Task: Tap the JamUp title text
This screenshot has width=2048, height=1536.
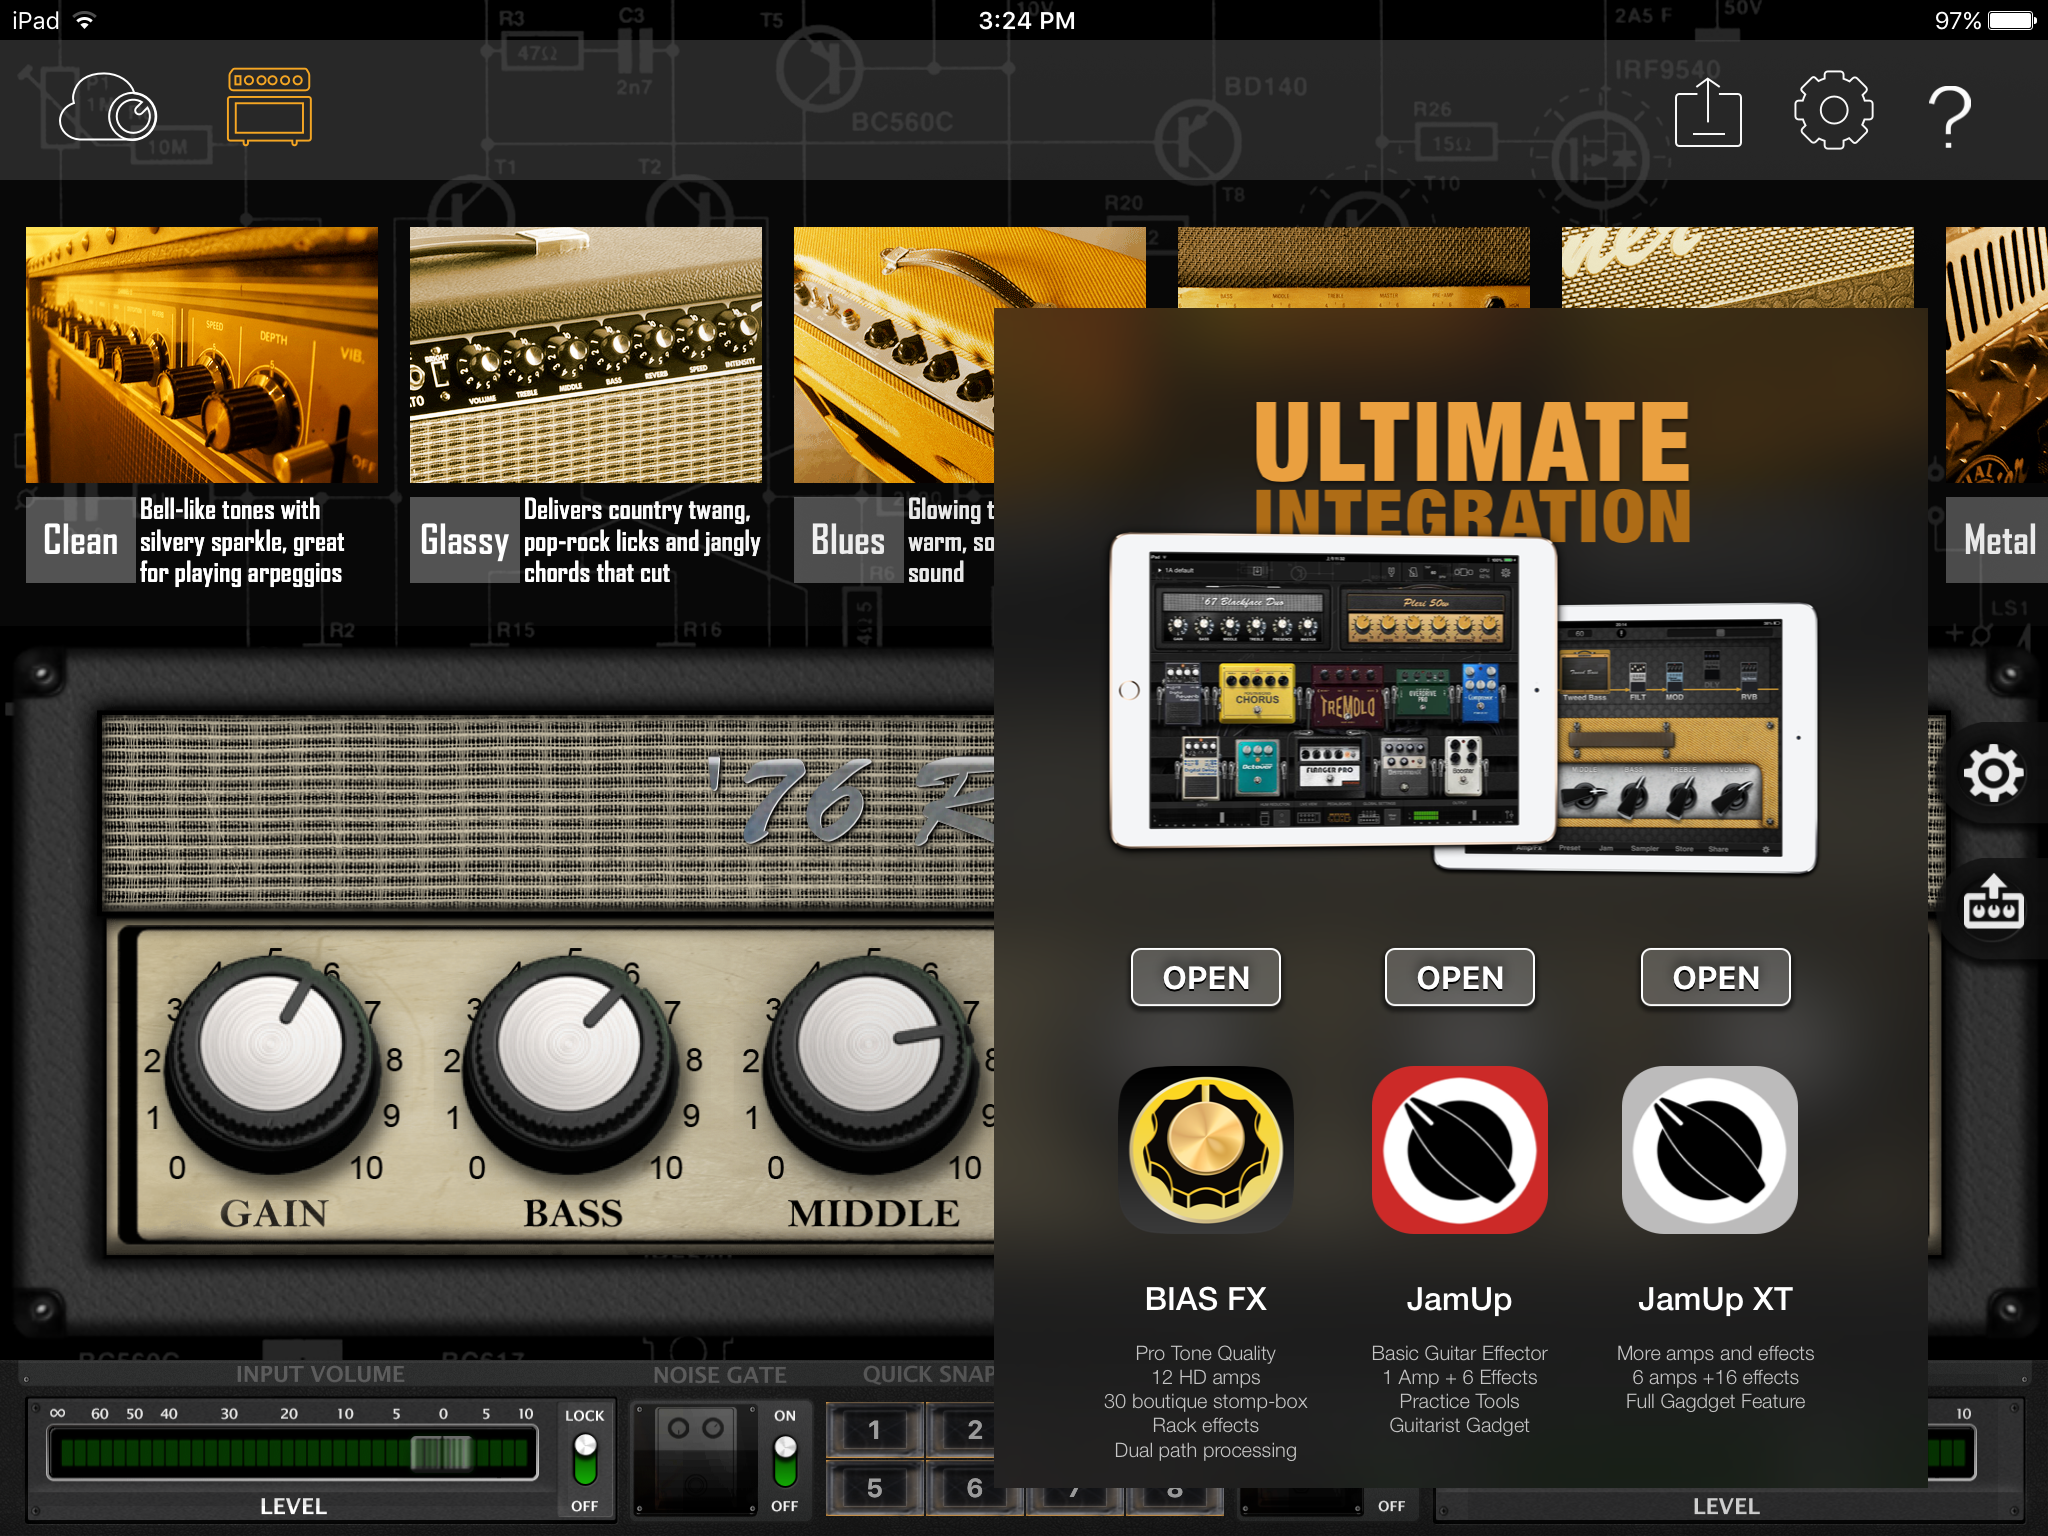Action: (x=1459, y=1299)
